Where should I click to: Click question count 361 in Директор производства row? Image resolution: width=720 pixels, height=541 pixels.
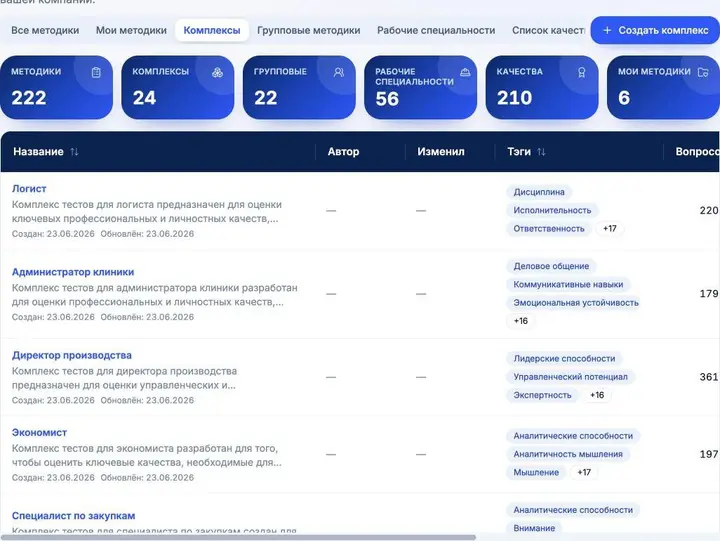[x=709, y=377]
